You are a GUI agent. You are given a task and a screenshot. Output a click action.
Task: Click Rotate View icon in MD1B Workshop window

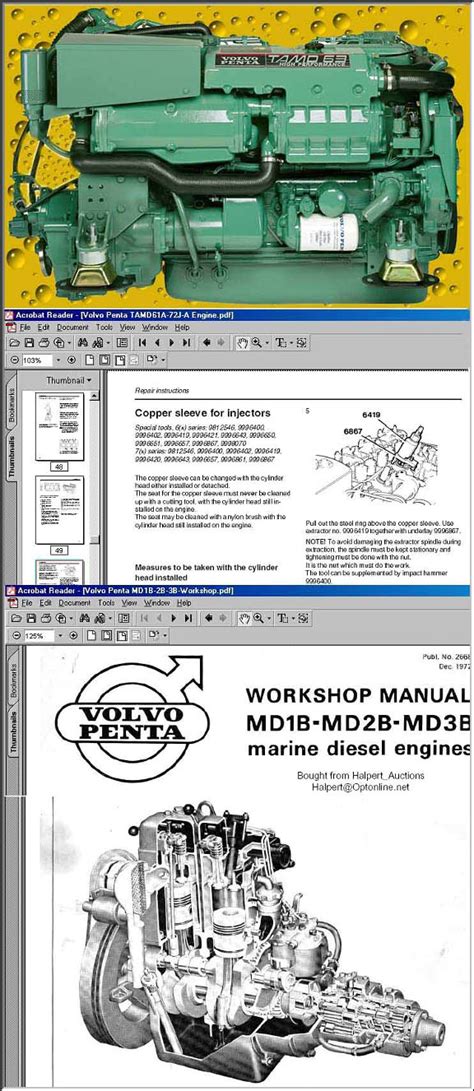pyautogui.click(x=152, y=636)
